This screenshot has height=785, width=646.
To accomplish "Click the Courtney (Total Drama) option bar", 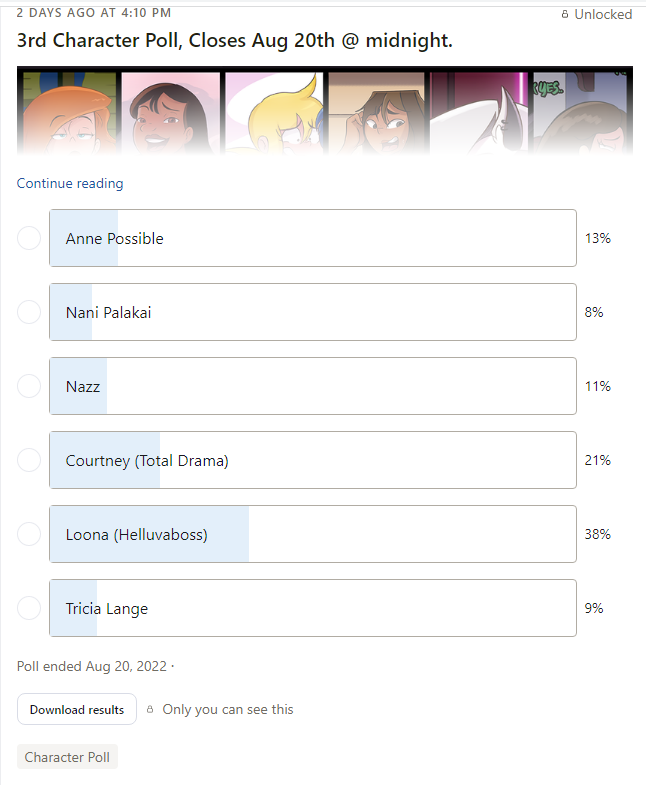I will click(313, 460).
